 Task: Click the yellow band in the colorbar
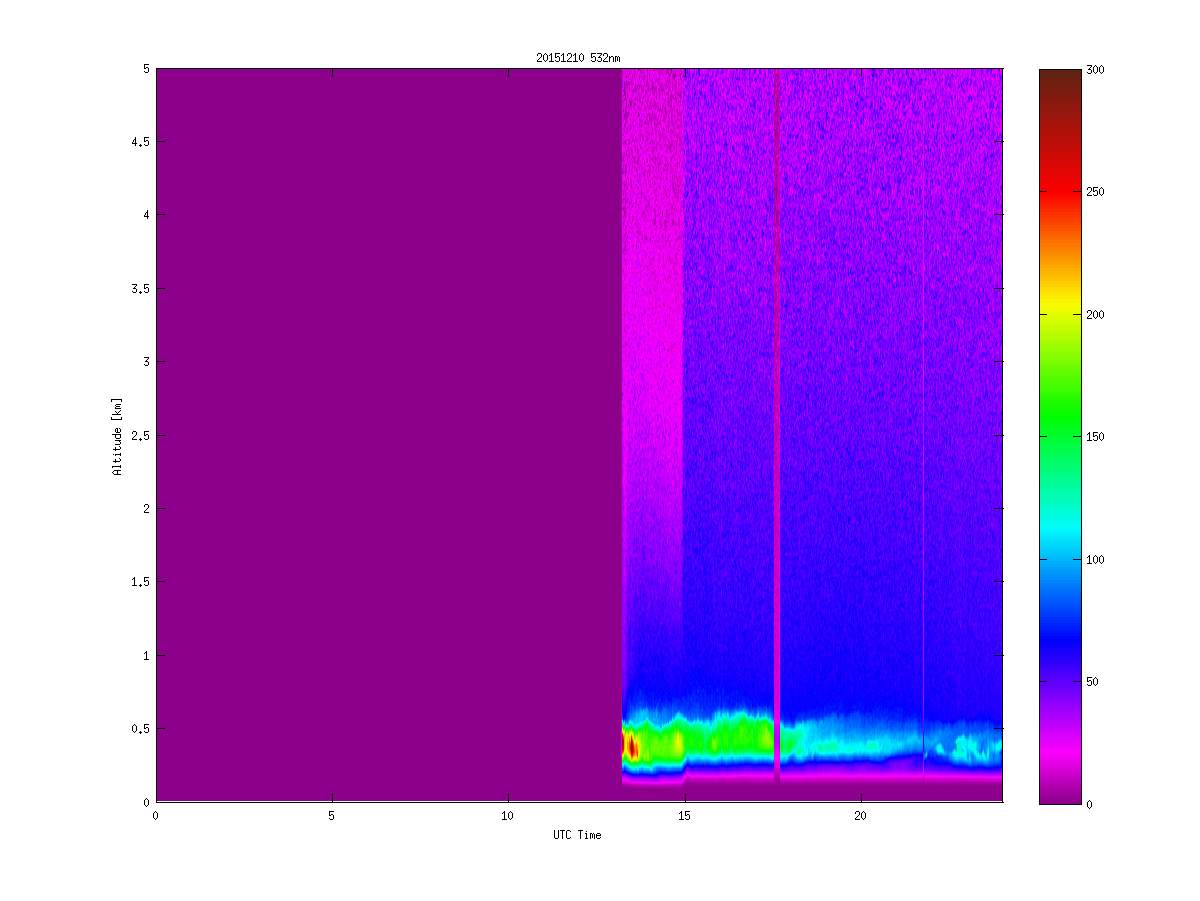(x=1059, y=312)
